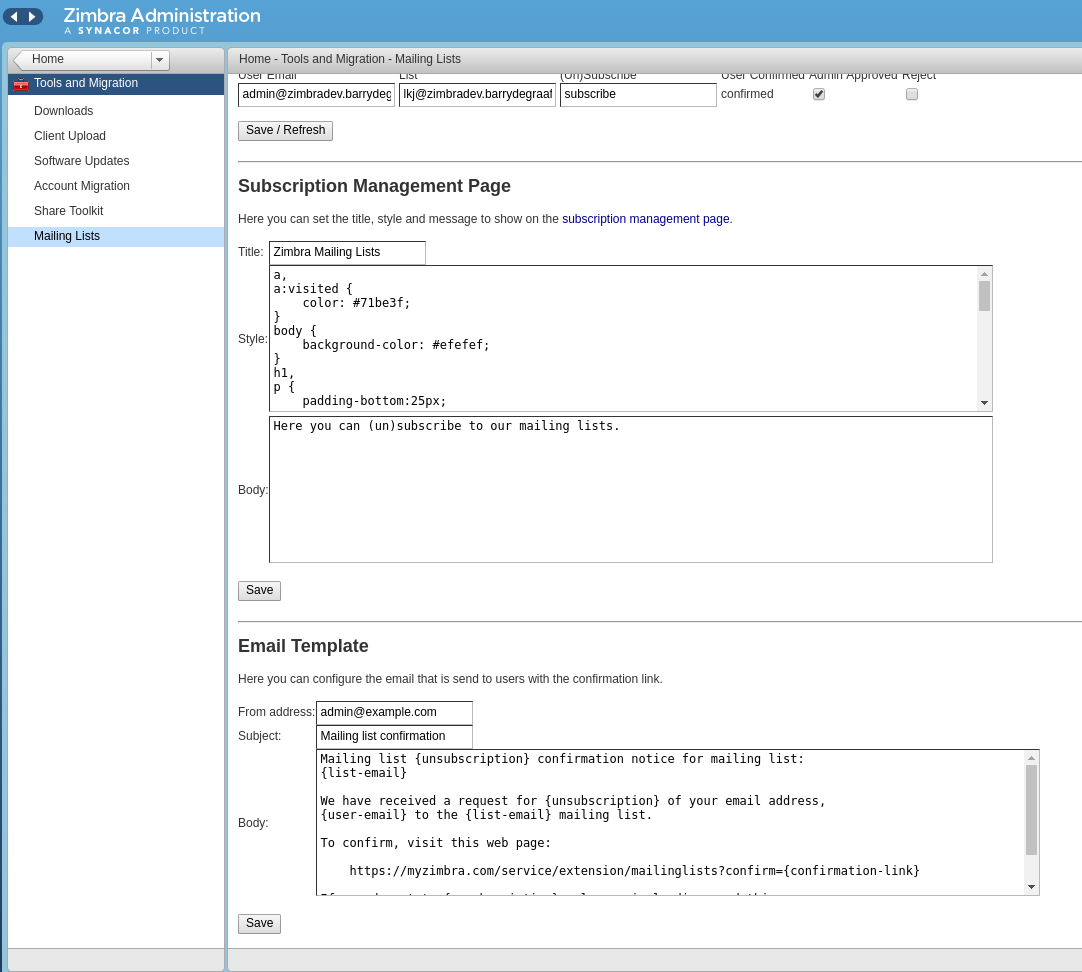Click the Style box scroll-up arrow
The image size is (1082, 972).
click(984, 274)
